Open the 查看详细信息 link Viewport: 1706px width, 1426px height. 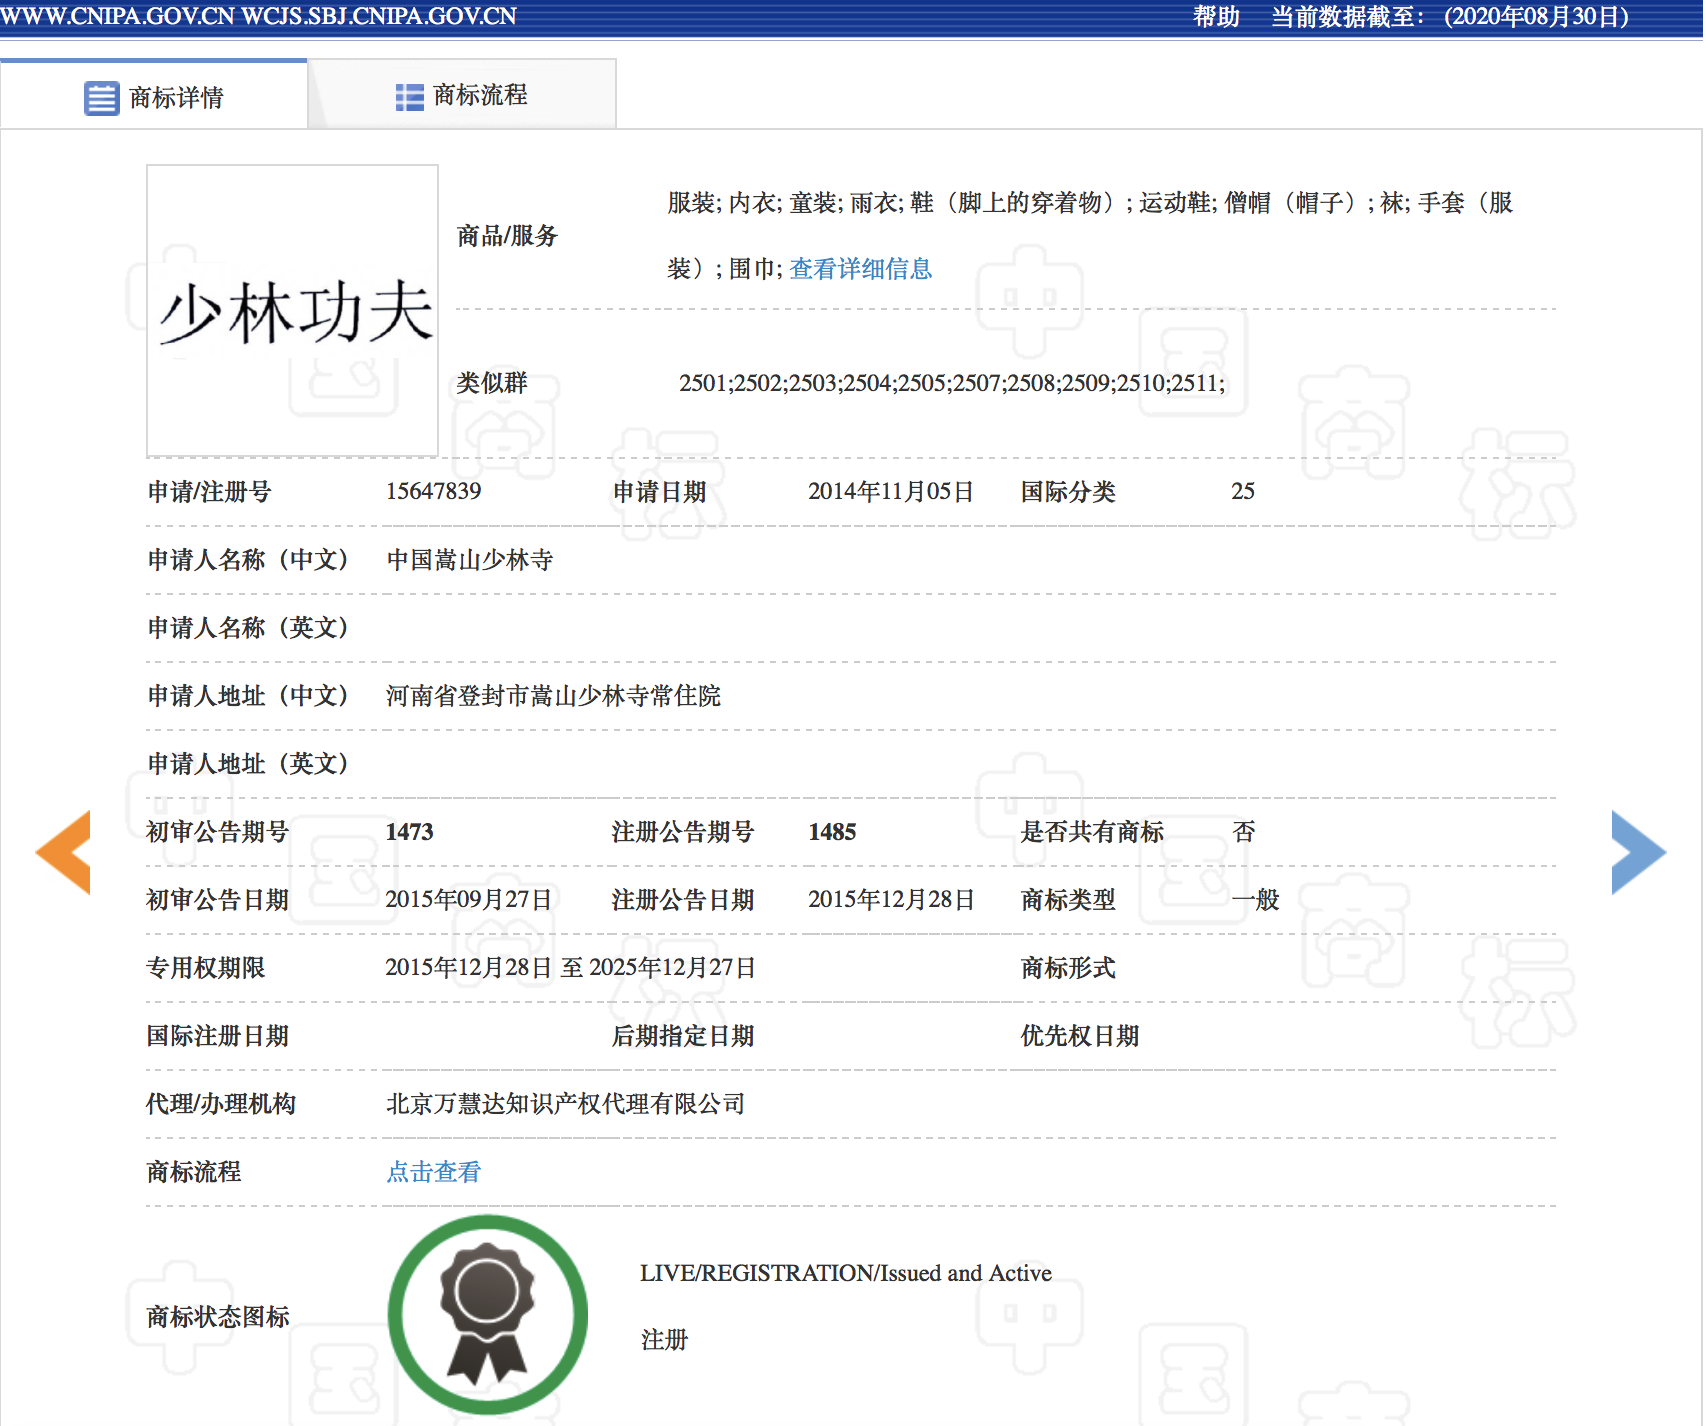point(860,269)
